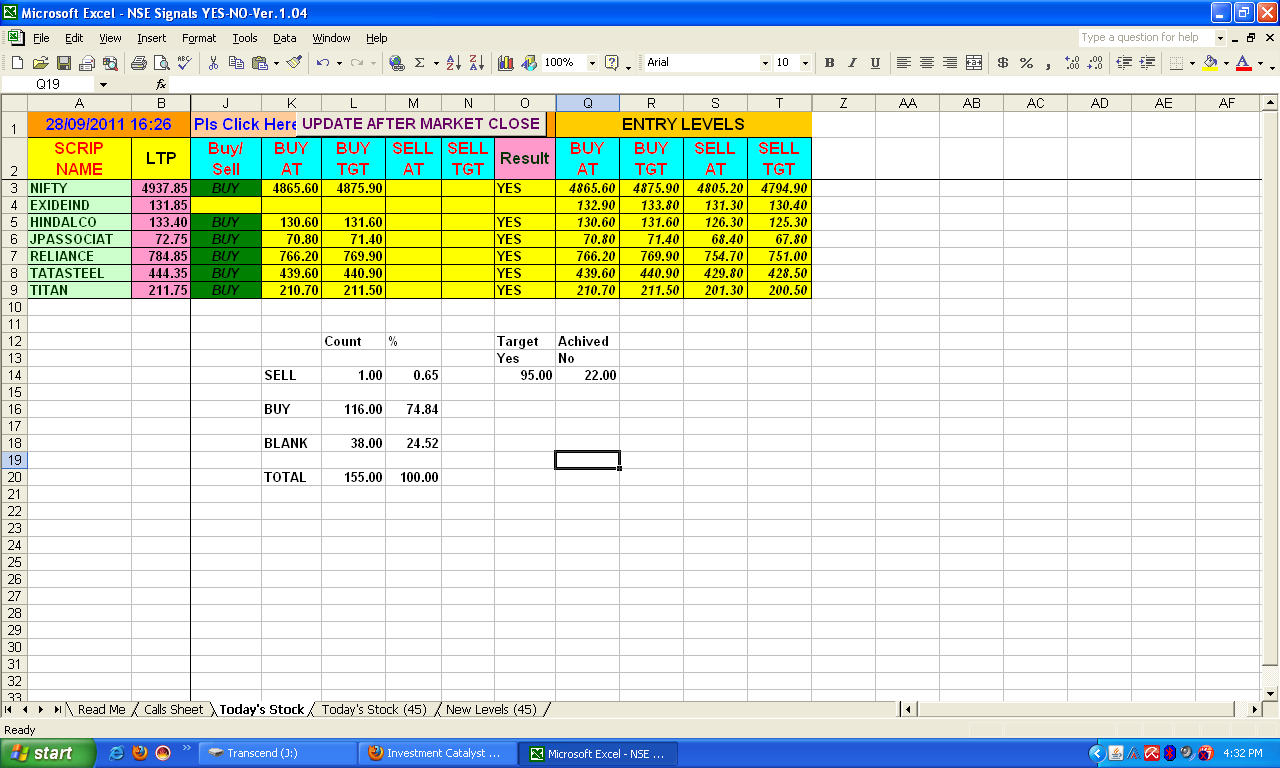Open the borders style dropdown arrow
The image size is (1280, 768).
point(1192,63)
